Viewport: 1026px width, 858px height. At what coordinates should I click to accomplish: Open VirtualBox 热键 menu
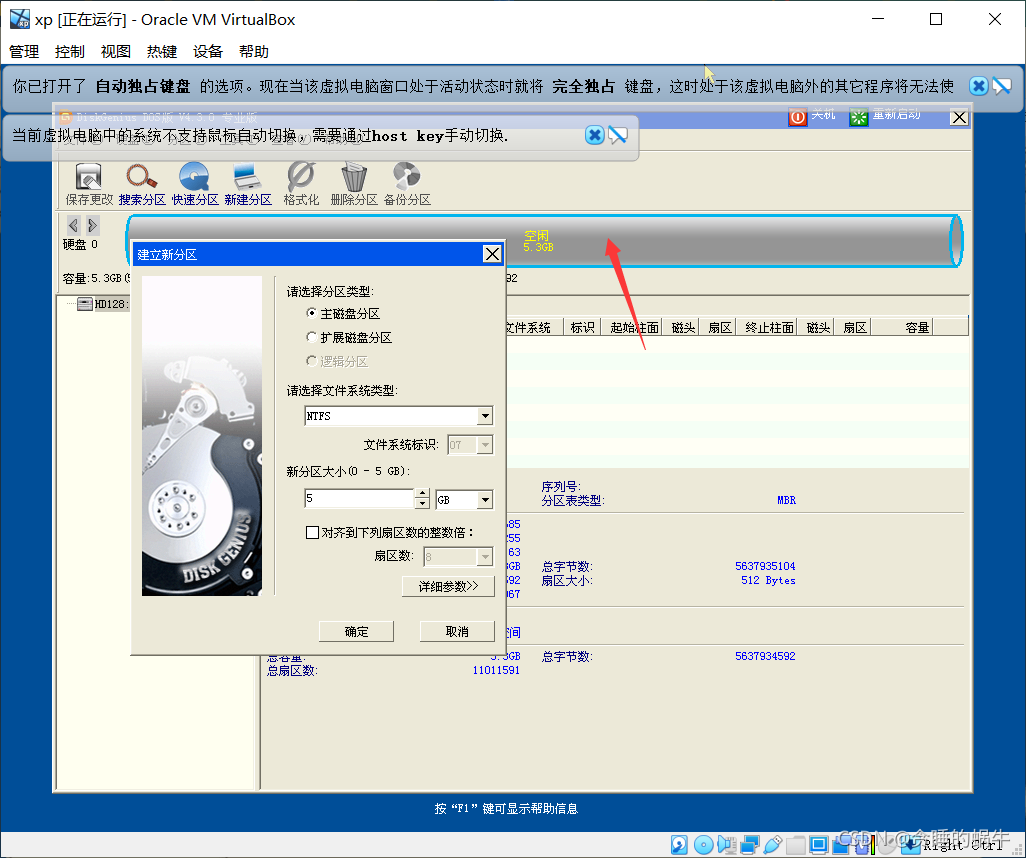162,52
